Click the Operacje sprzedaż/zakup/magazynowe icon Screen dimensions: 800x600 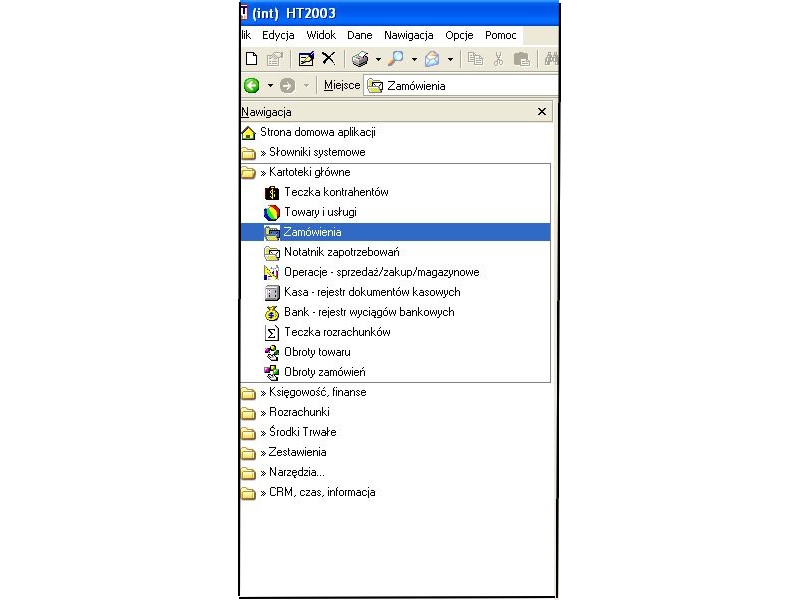pyautogui.click(x=271, y=272)
